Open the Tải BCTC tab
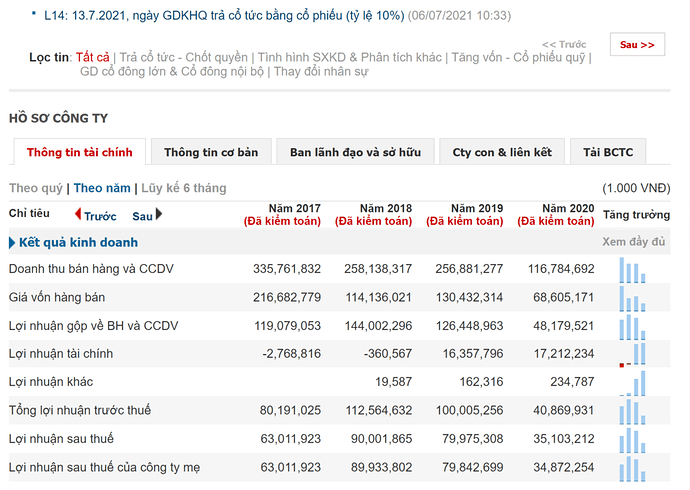This screenshot has width=690, height=490. pos(608,153)
